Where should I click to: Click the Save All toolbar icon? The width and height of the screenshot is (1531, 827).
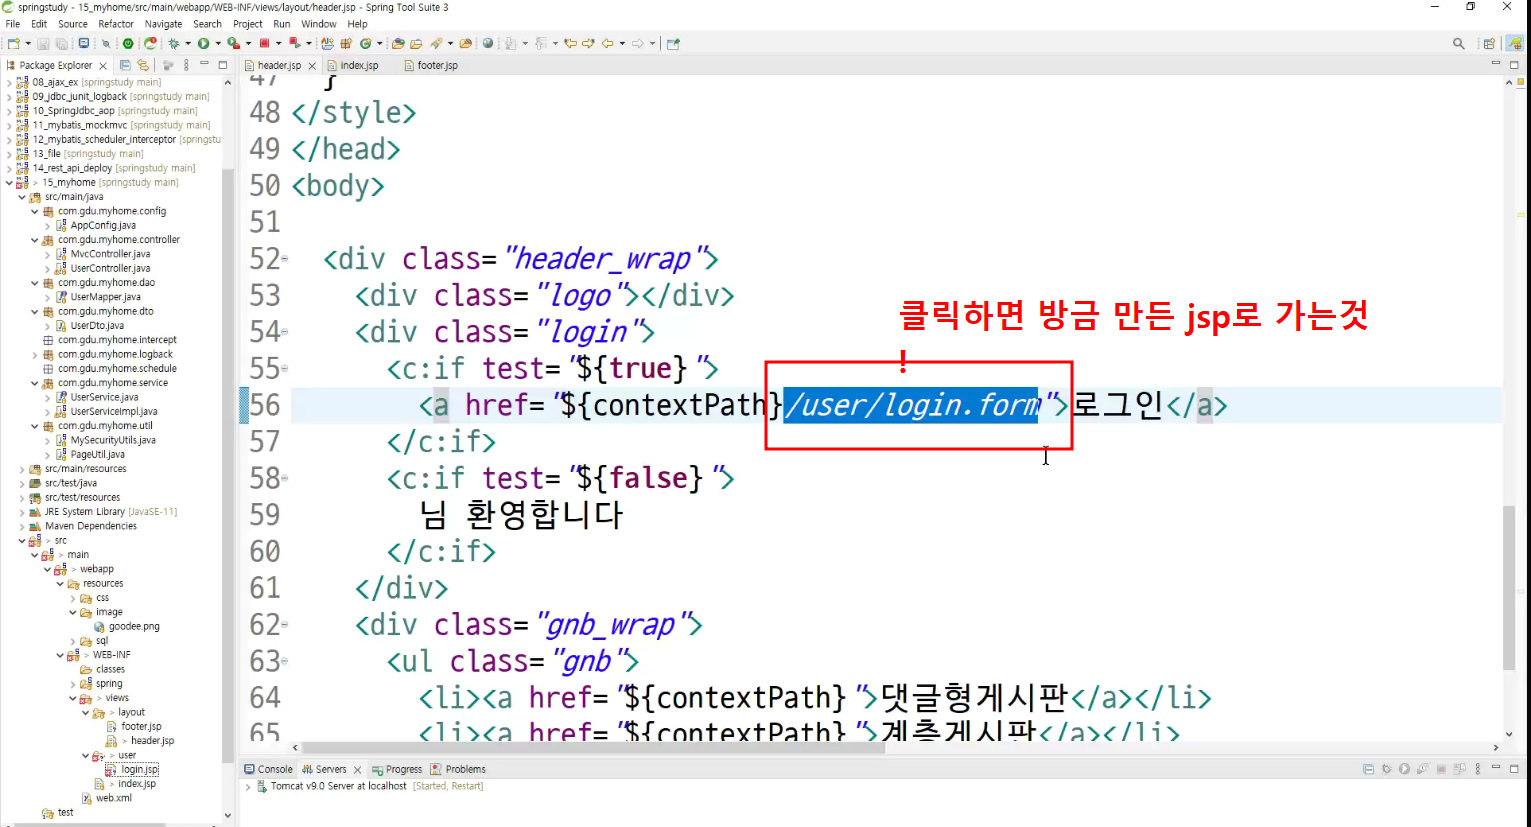click(61, 43)
